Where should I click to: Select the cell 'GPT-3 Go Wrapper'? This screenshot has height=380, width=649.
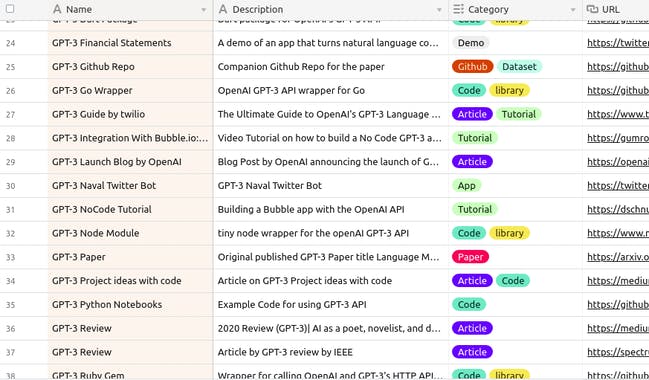[x=130, y=91]
